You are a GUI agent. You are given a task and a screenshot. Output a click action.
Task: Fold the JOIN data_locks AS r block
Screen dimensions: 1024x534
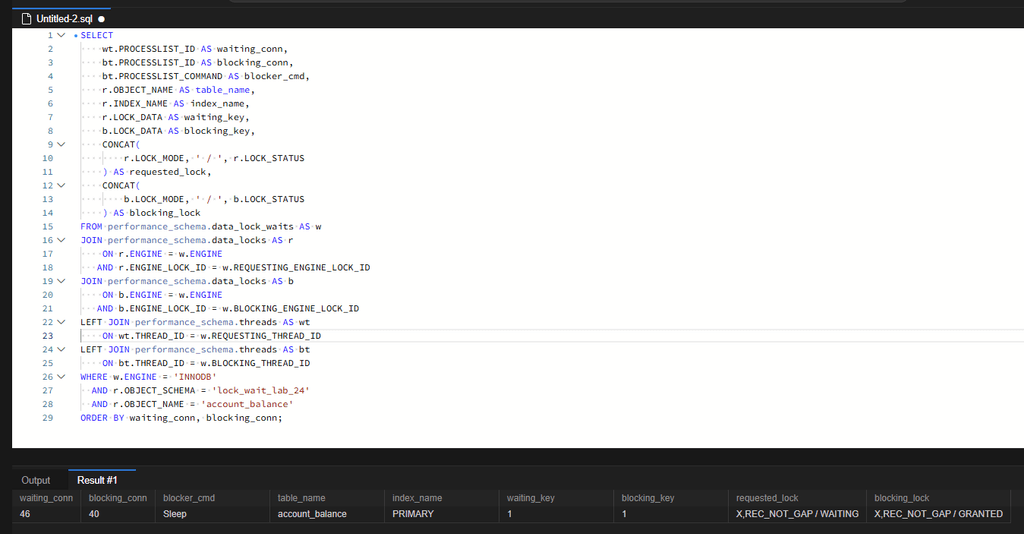(61, 240)
